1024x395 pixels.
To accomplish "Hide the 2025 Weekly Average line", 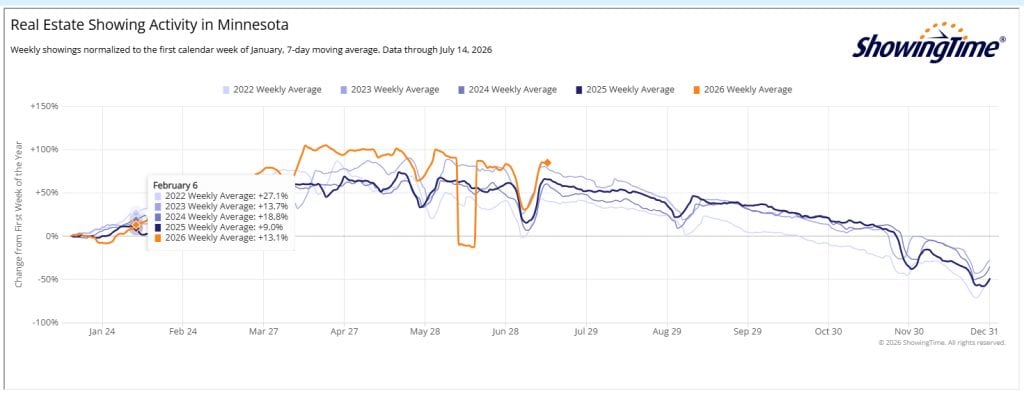I will pos(624,89).
